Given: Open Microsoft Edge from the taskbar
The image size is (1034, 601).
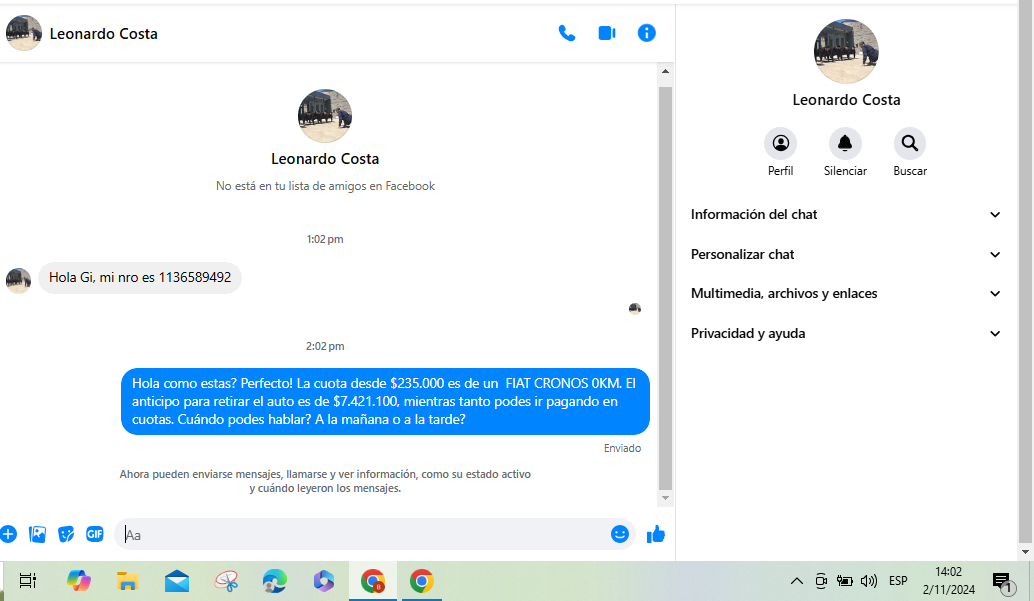Looking at the screenshot, I should pyautogui.click(x=274, y=581).
